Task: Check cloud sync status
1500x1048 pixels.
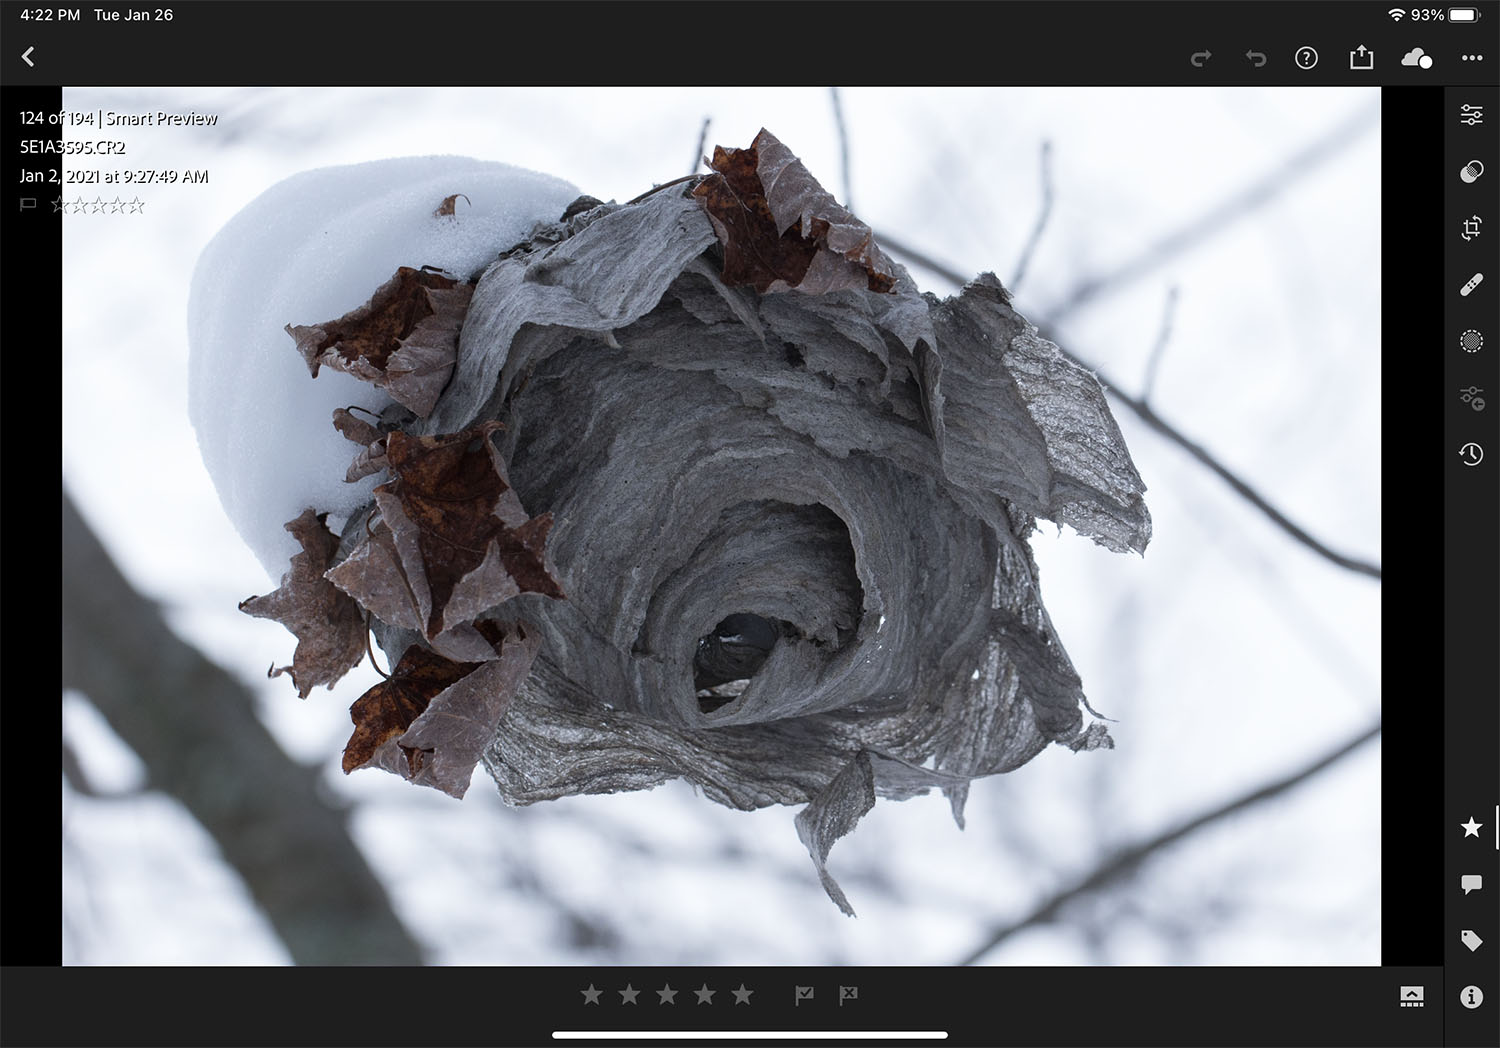Action: tap(1417, 58)
